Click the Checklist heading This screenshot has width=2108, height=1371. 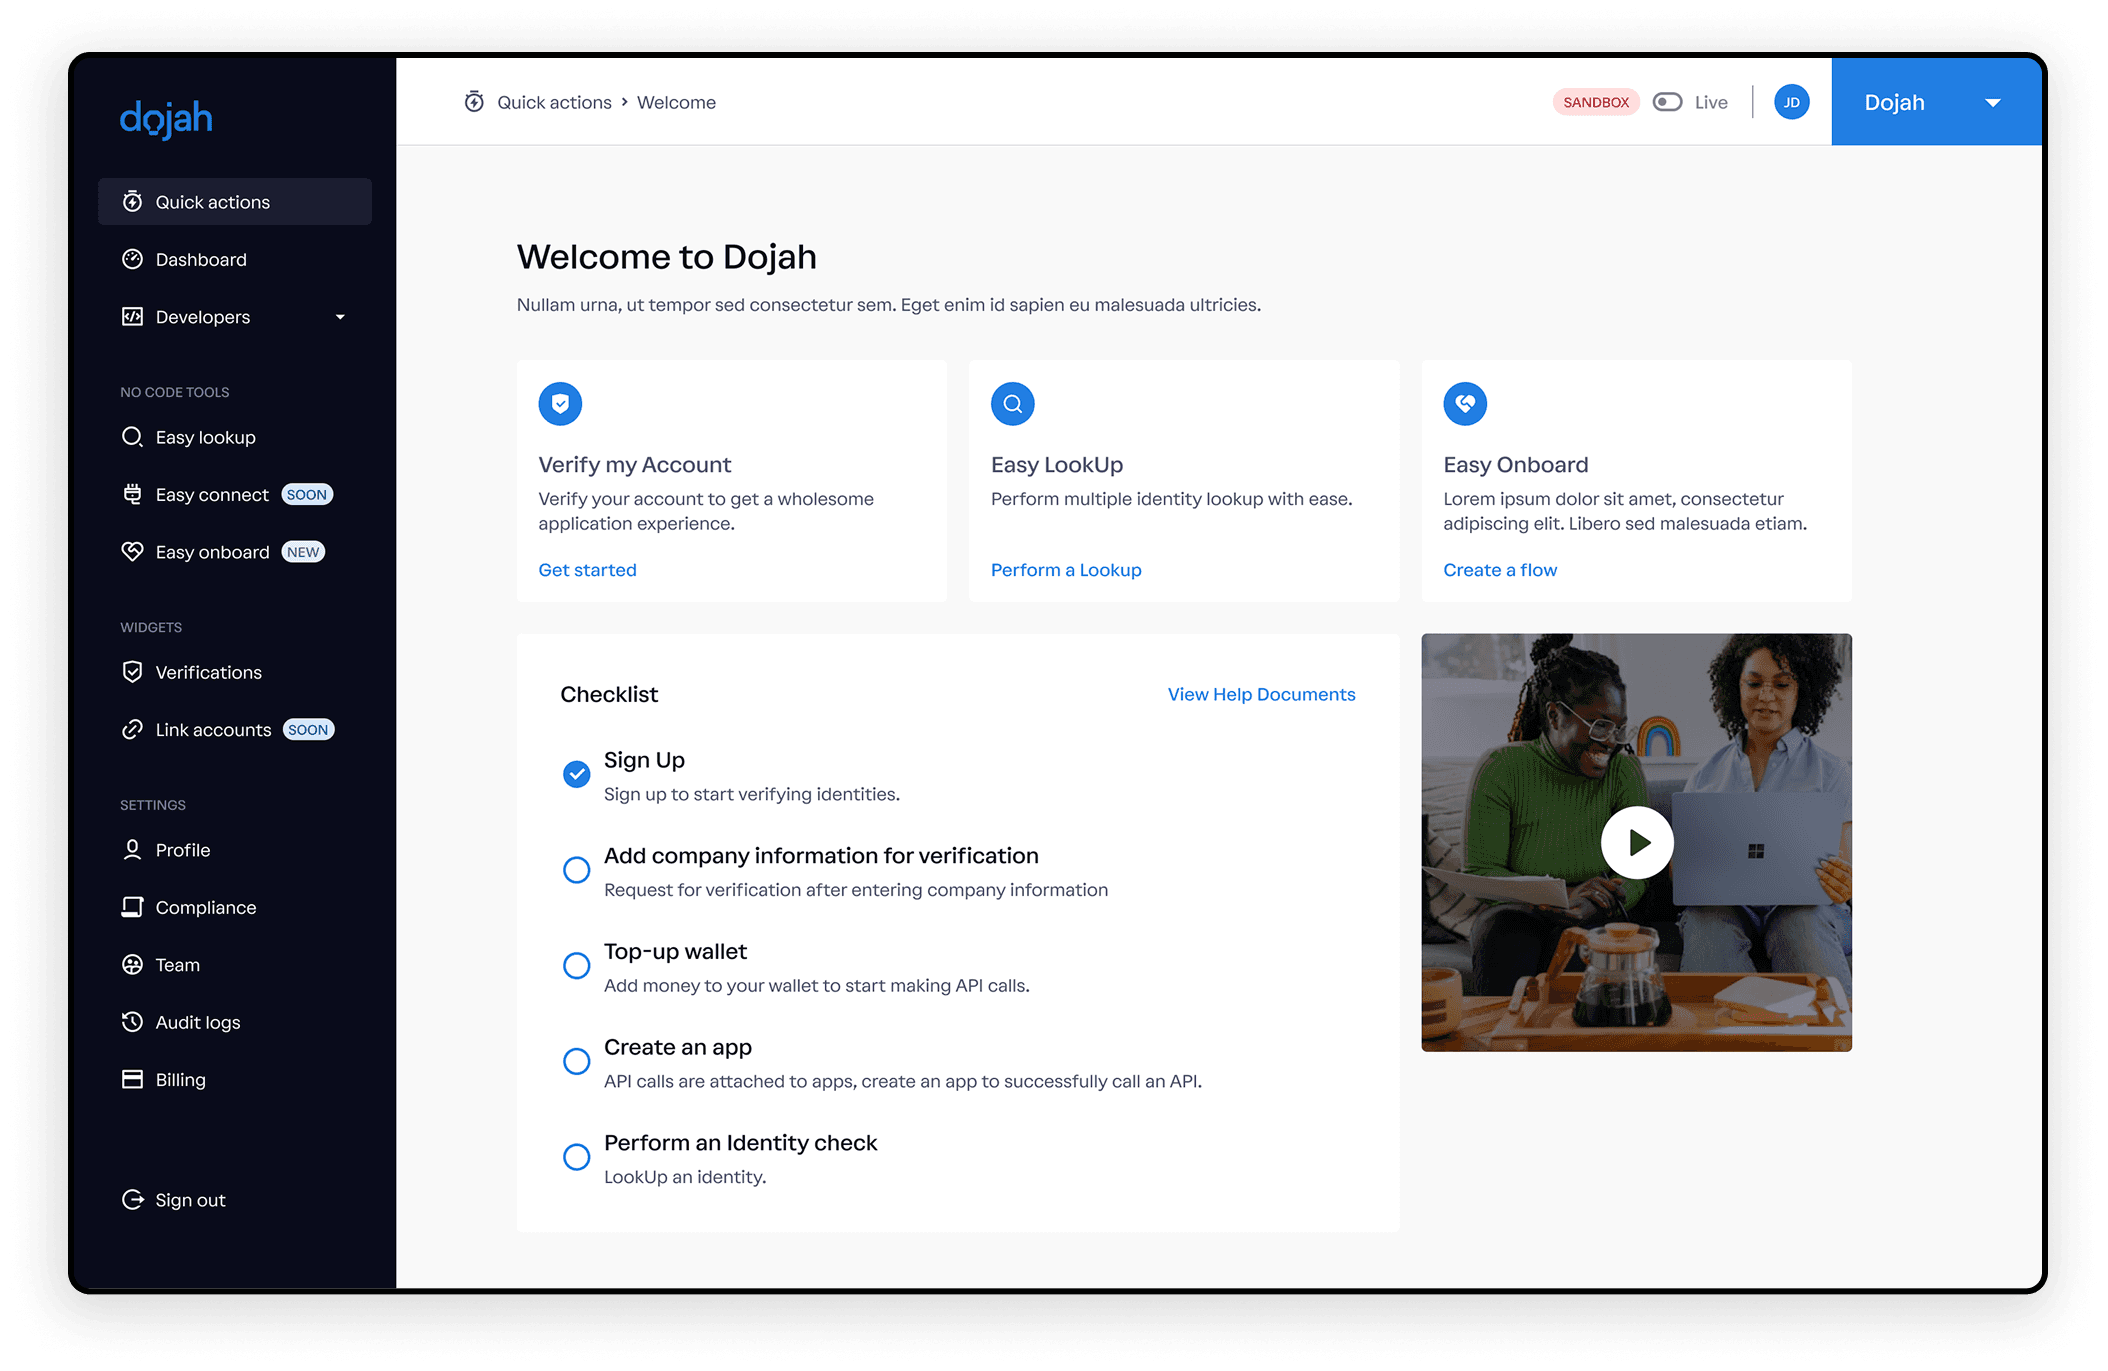point(609,694)
